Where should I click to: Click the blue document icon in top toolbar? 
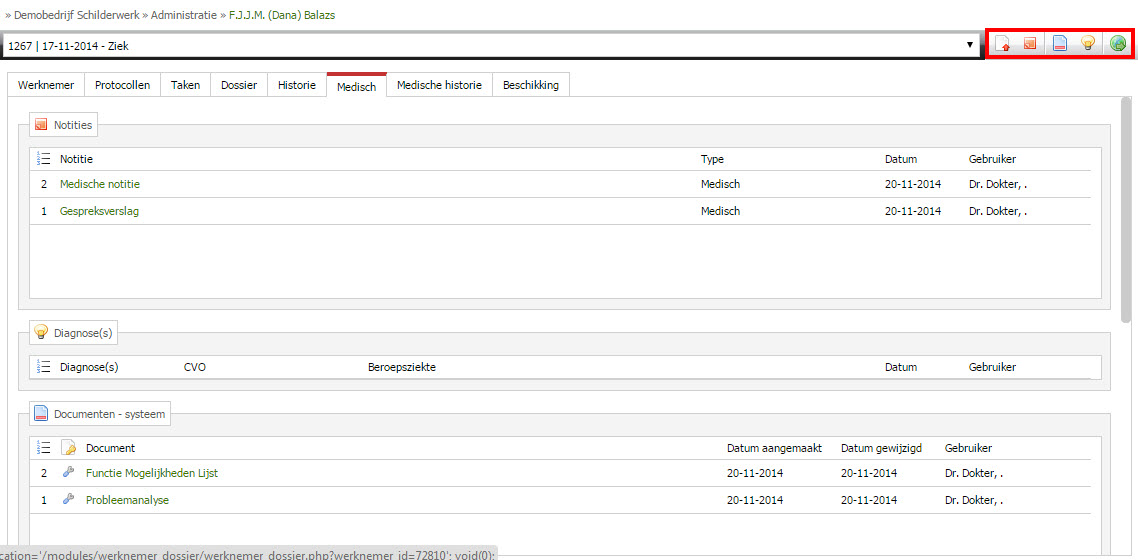click(1060, 44)
